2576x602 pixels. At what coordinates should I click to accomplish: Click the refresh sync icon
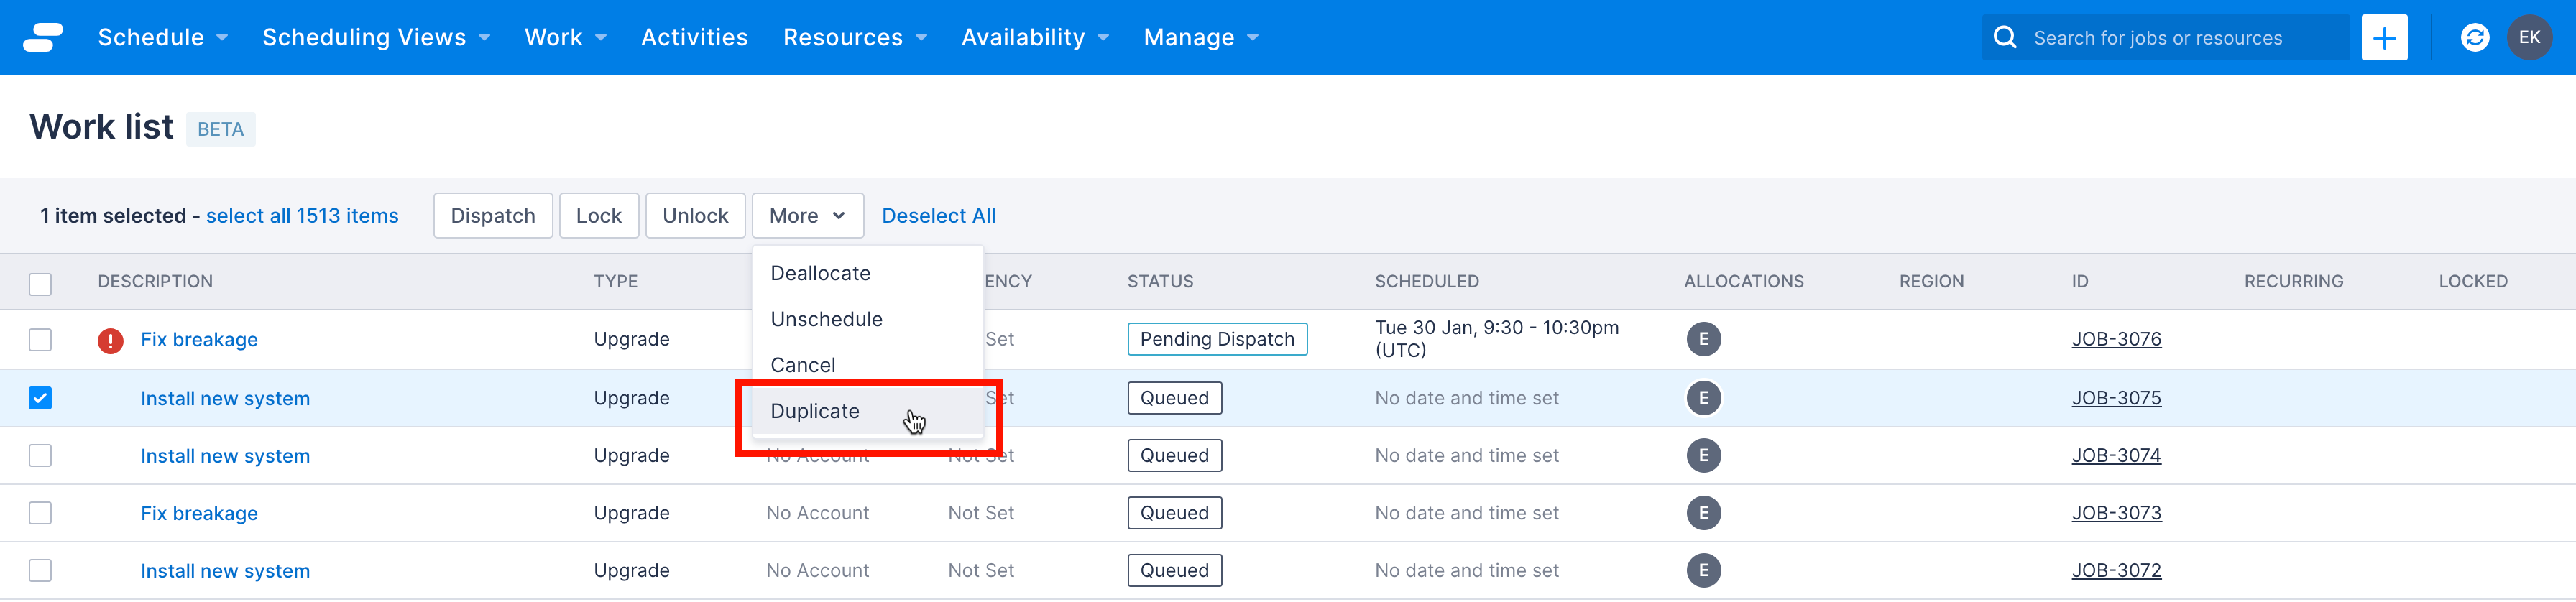pos(2474,37)
